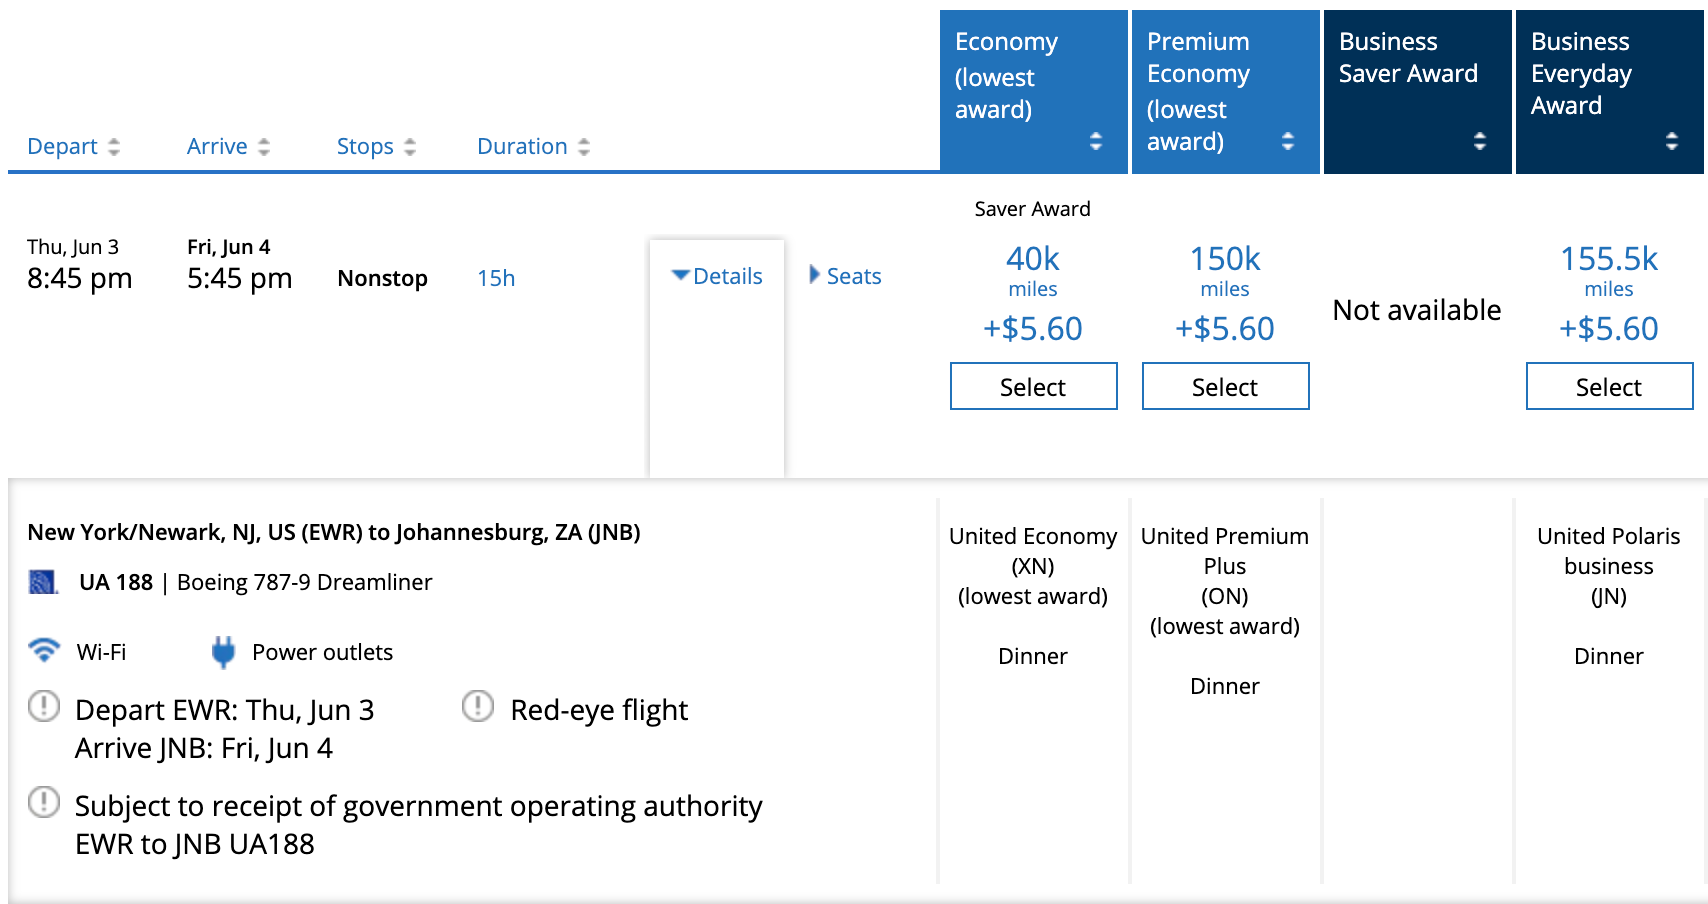Screen dimensions: 1708x904
Task: Click the Red-eye flight alert icon
Action: click(478, 707)
